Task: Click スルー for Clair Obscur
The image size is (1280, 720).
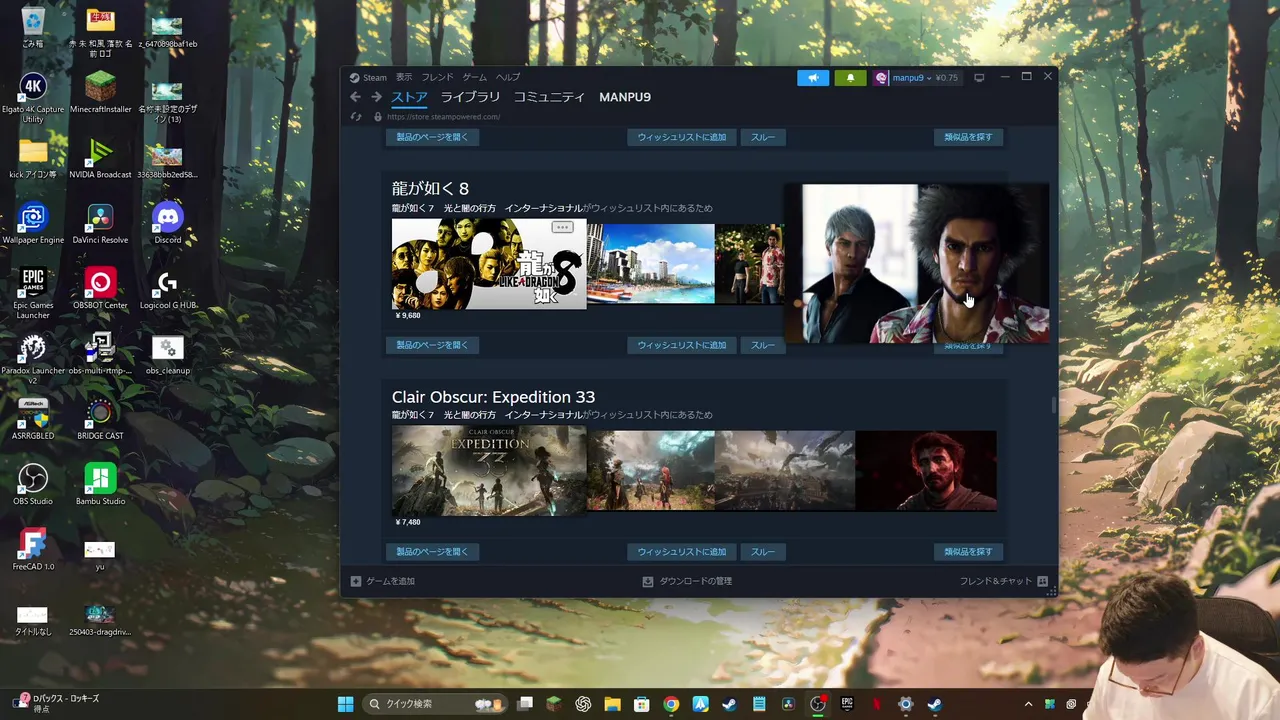Action: pos(763,552)
